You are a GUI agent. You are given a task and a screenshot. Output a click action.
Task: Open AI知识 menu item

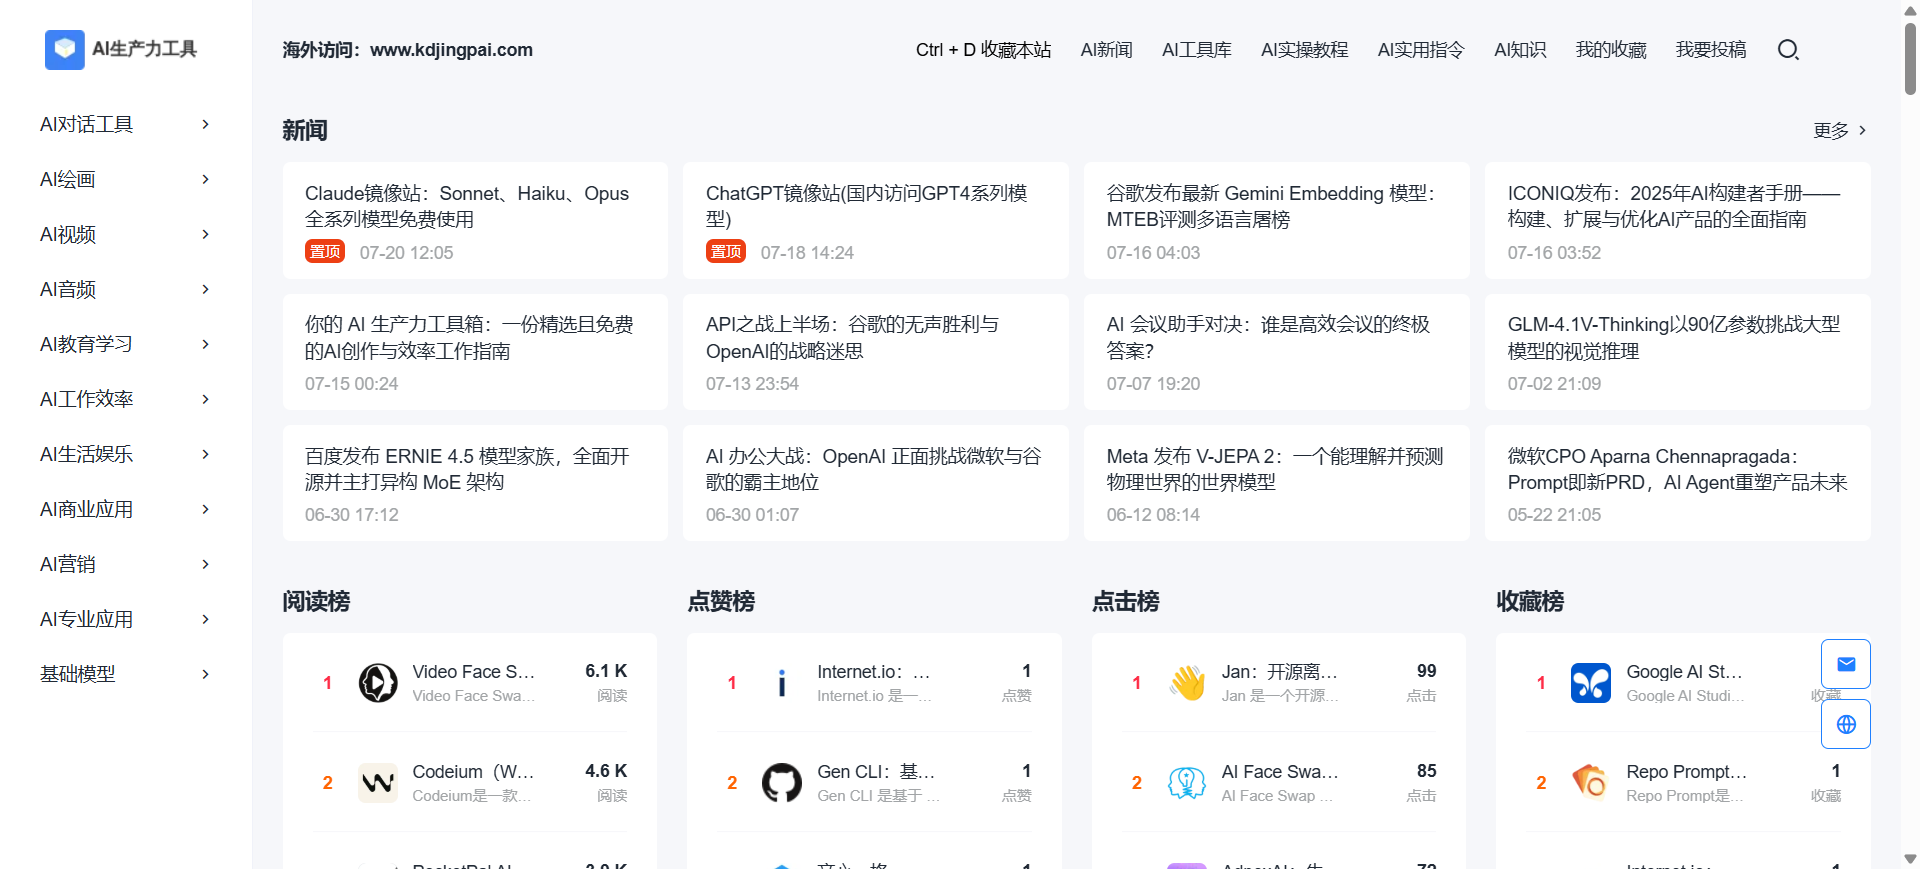tap(1520, 50)
